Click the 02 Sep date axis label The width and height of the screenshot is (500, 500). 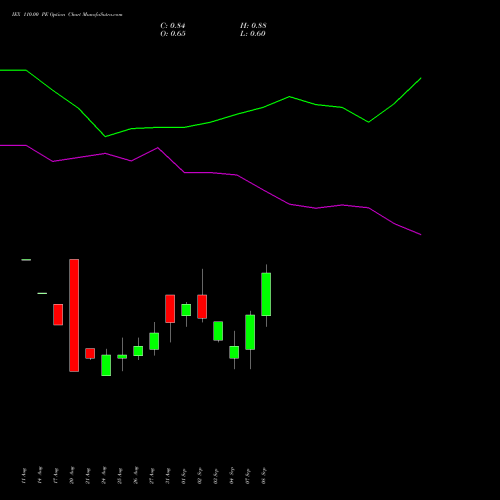(x=200, y=476)
